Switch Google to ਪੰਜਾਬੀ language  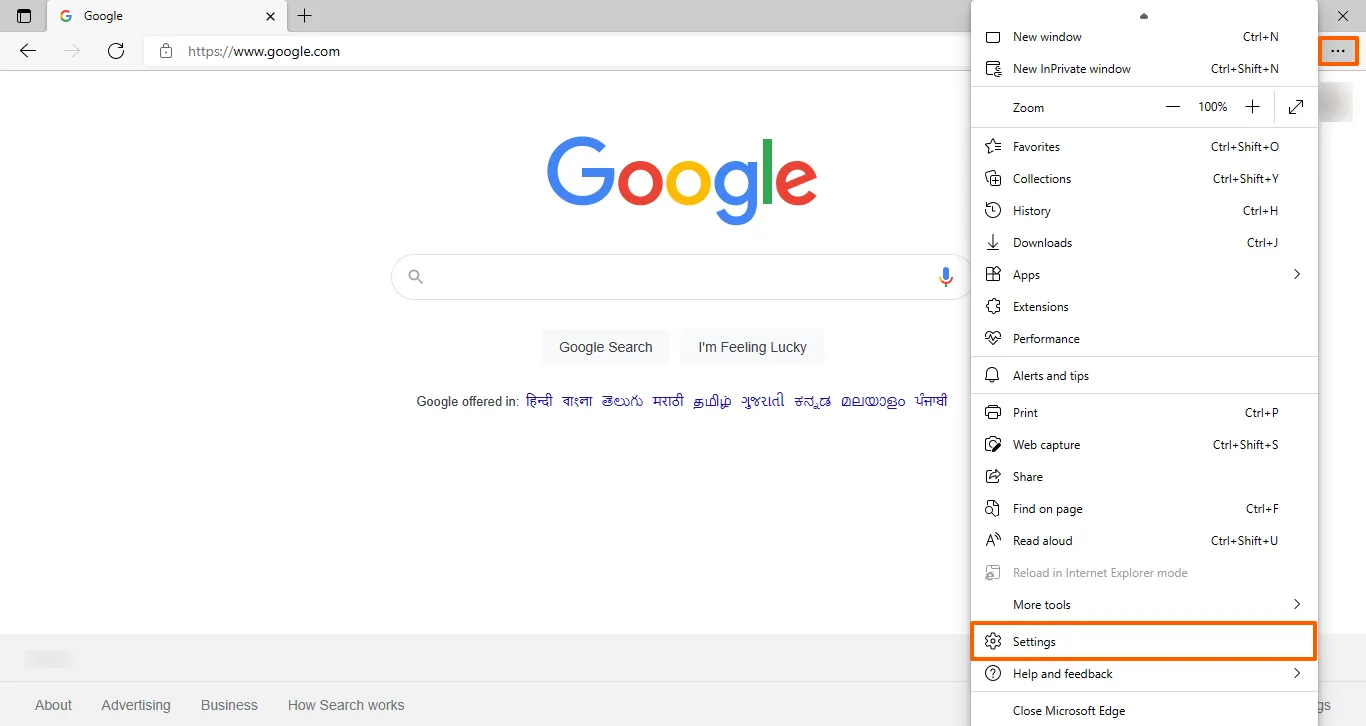(x=931, y=401)
